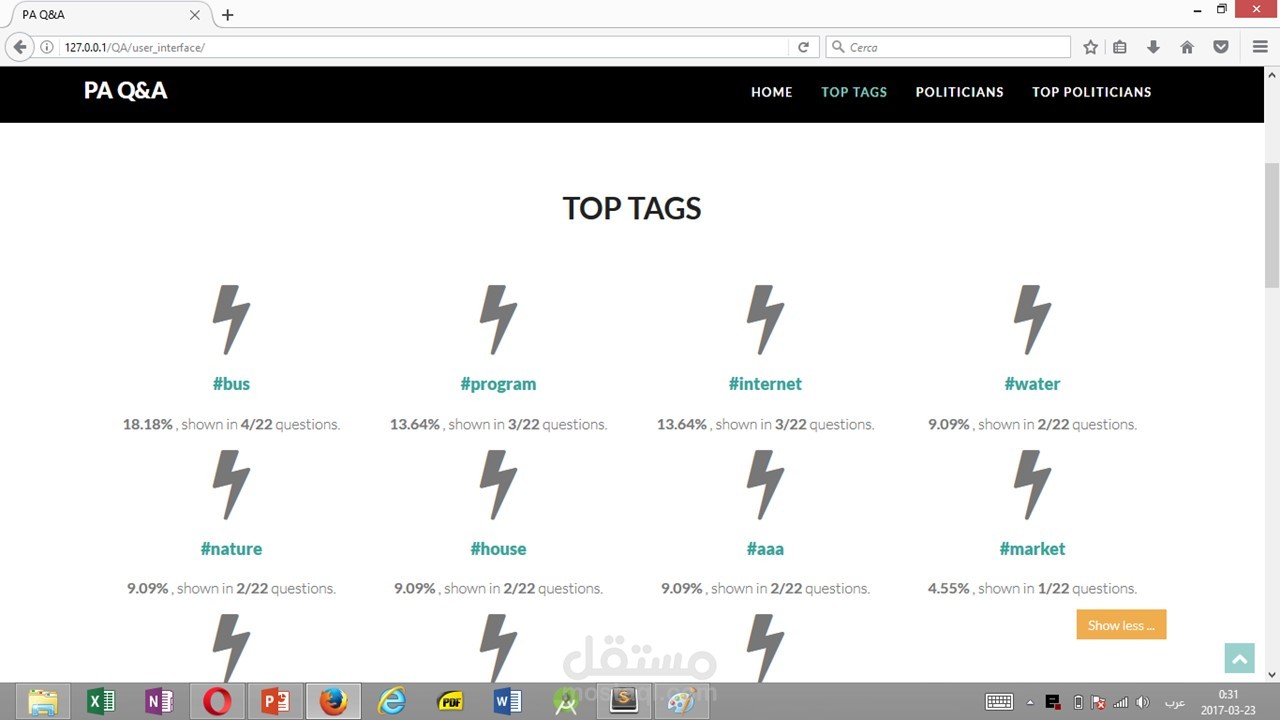Image resolution: width=1280 pixels, height=720 pixels.
Task: Click the scrollbar down arrow
Action: coord(1272,674)
